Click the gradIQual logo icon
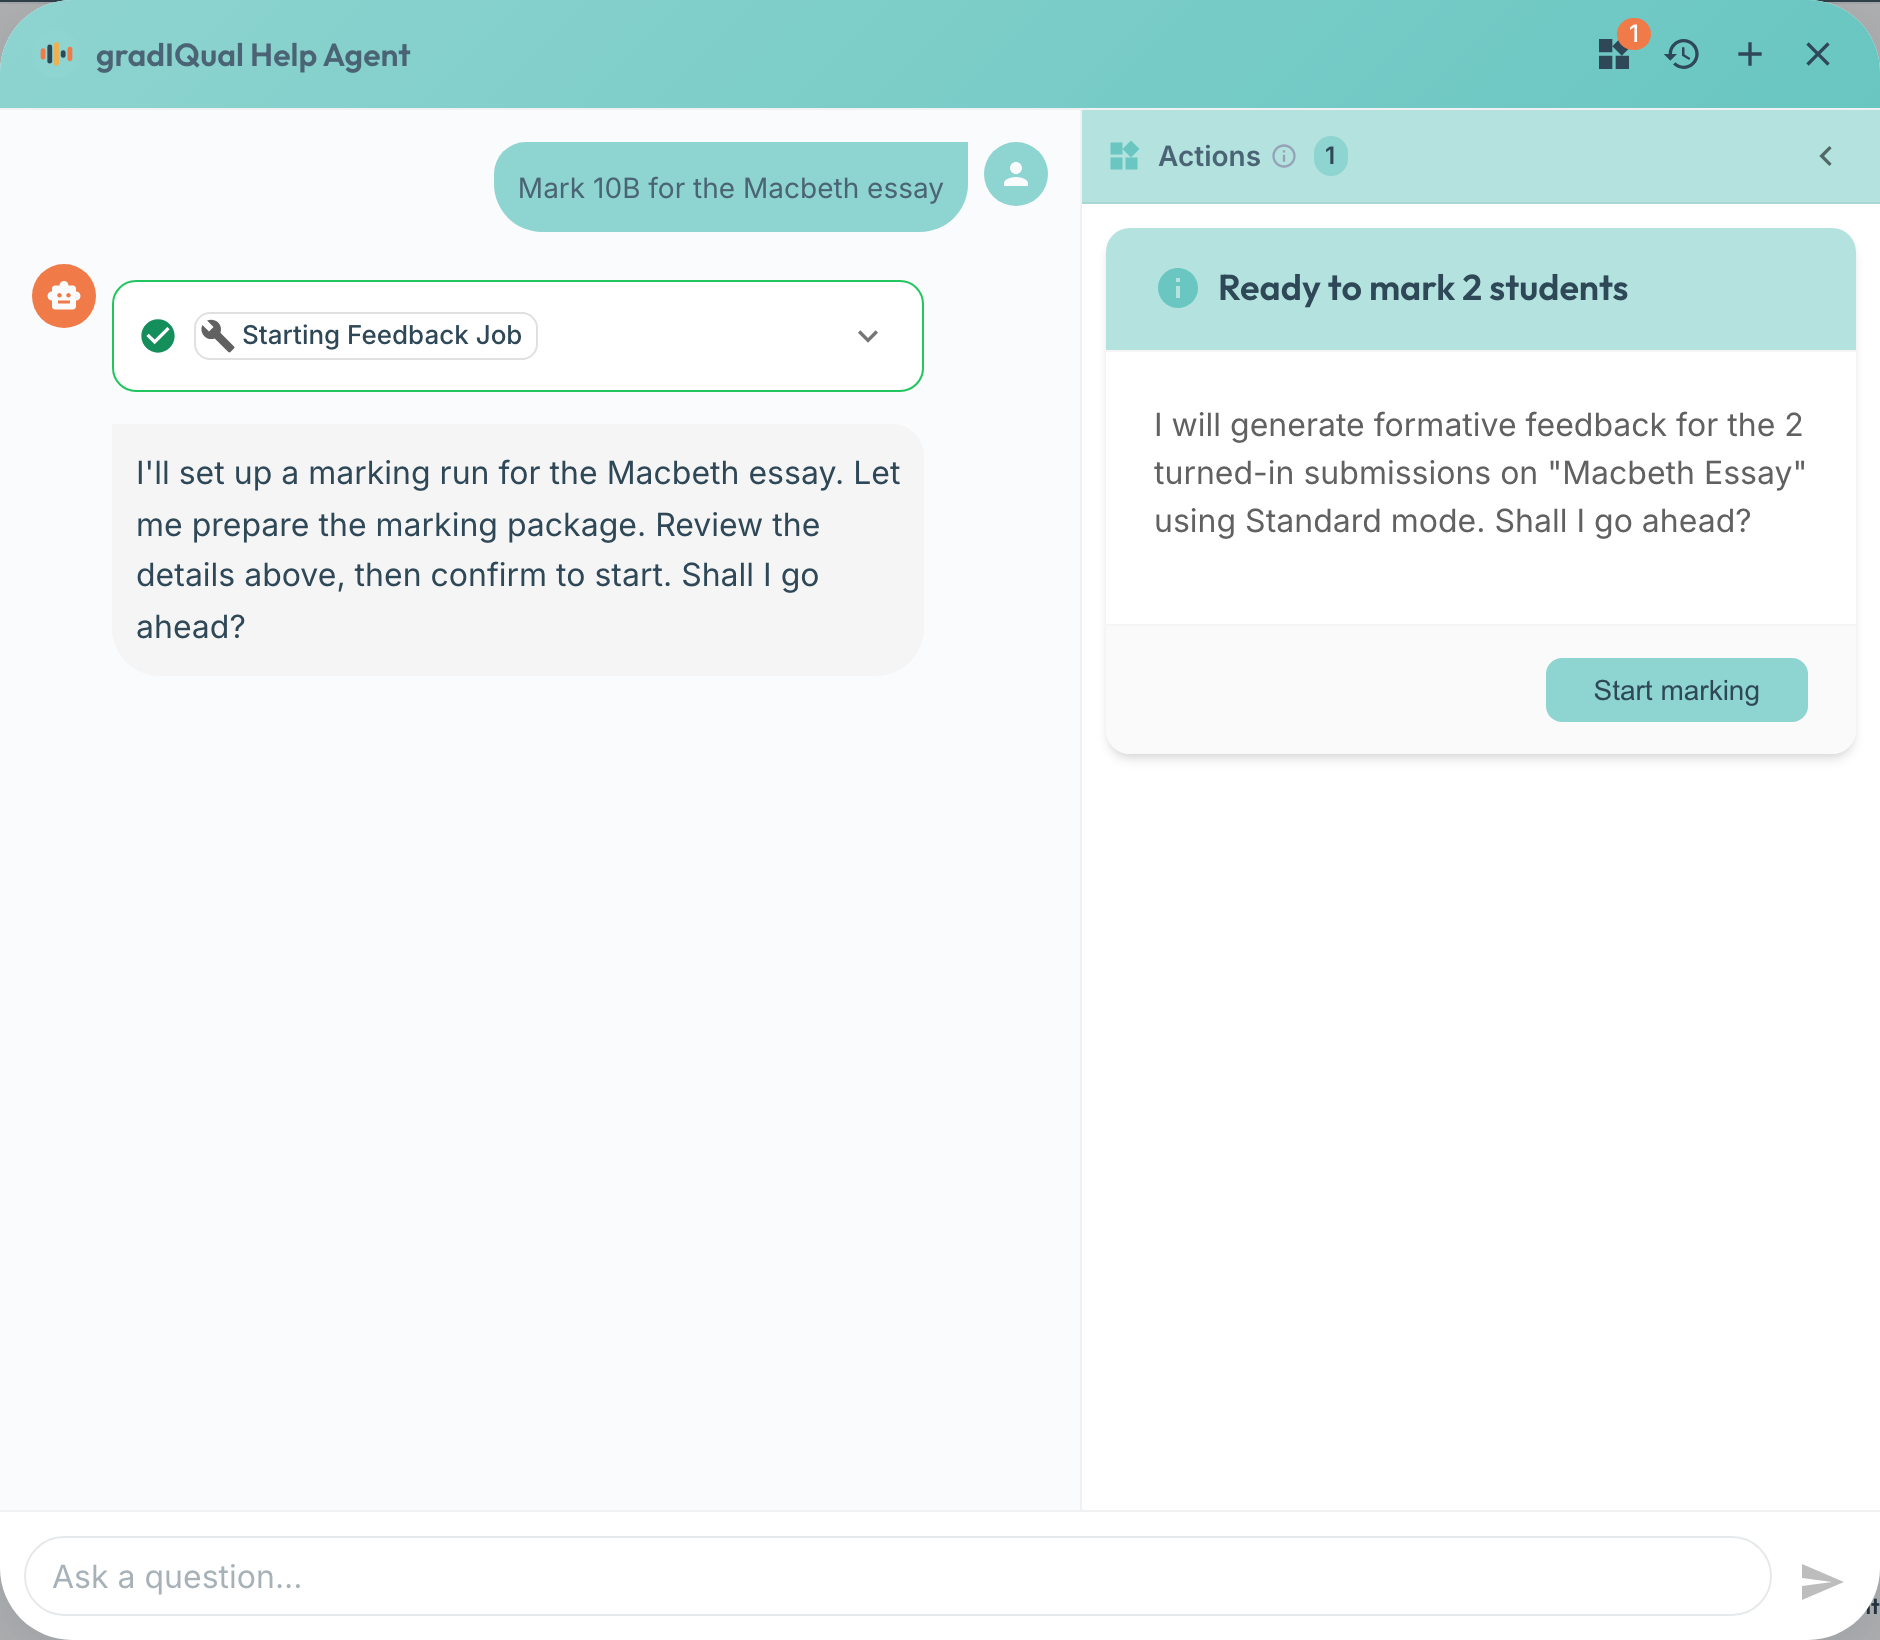Image resolution: width=1880 pixels, height=1640 pixels. click(x=57, y=54)
